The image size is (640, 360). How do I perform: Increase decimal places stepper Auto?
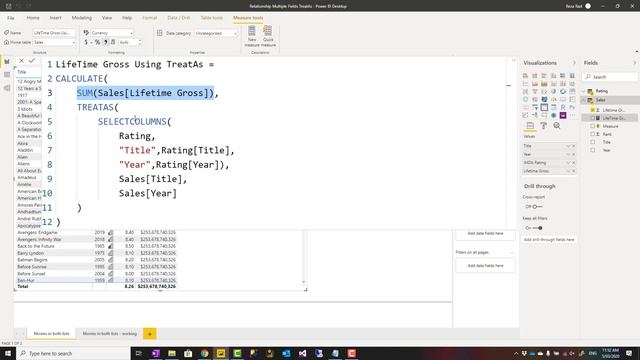tap(140, 40)
